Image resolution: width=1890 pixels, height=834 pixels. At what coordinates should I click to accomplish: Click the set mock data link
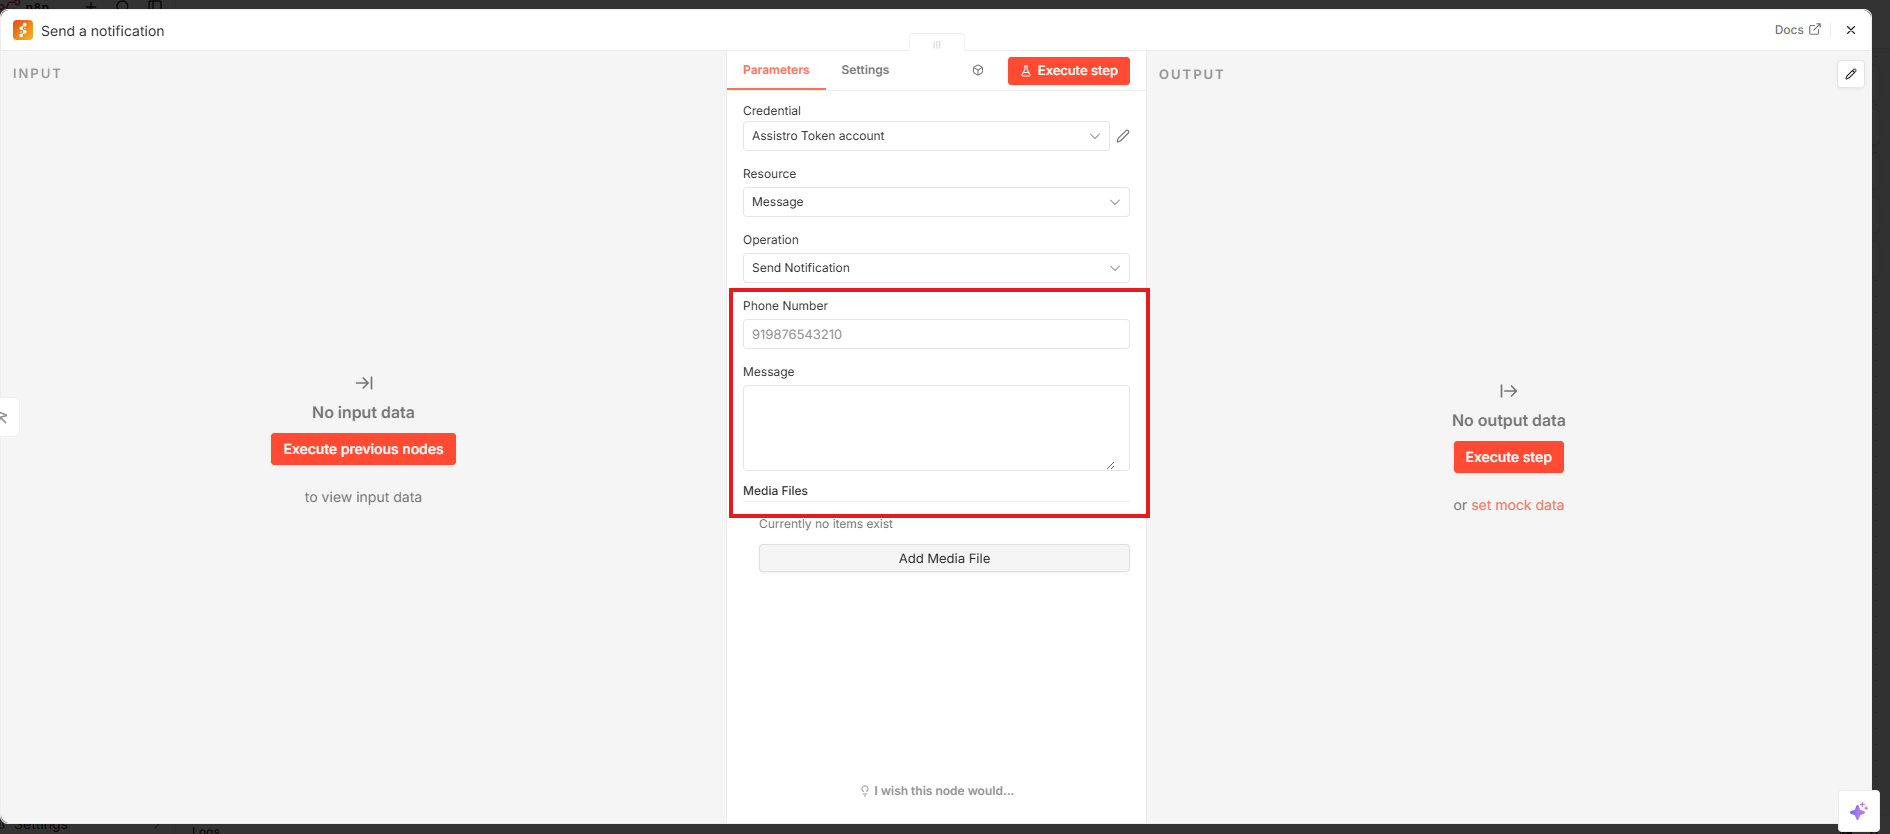point(1517,505)
